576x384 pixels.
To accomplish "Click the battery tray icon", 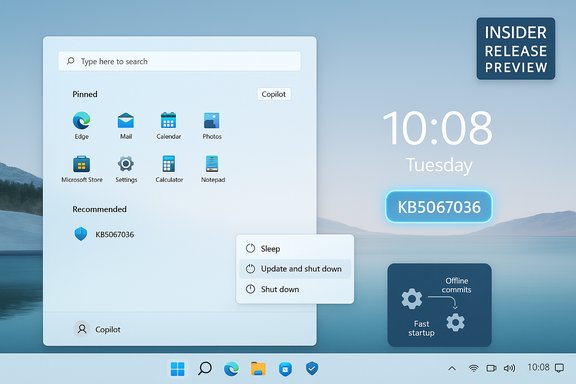I will pyautogui.click(x=491, y=368).
